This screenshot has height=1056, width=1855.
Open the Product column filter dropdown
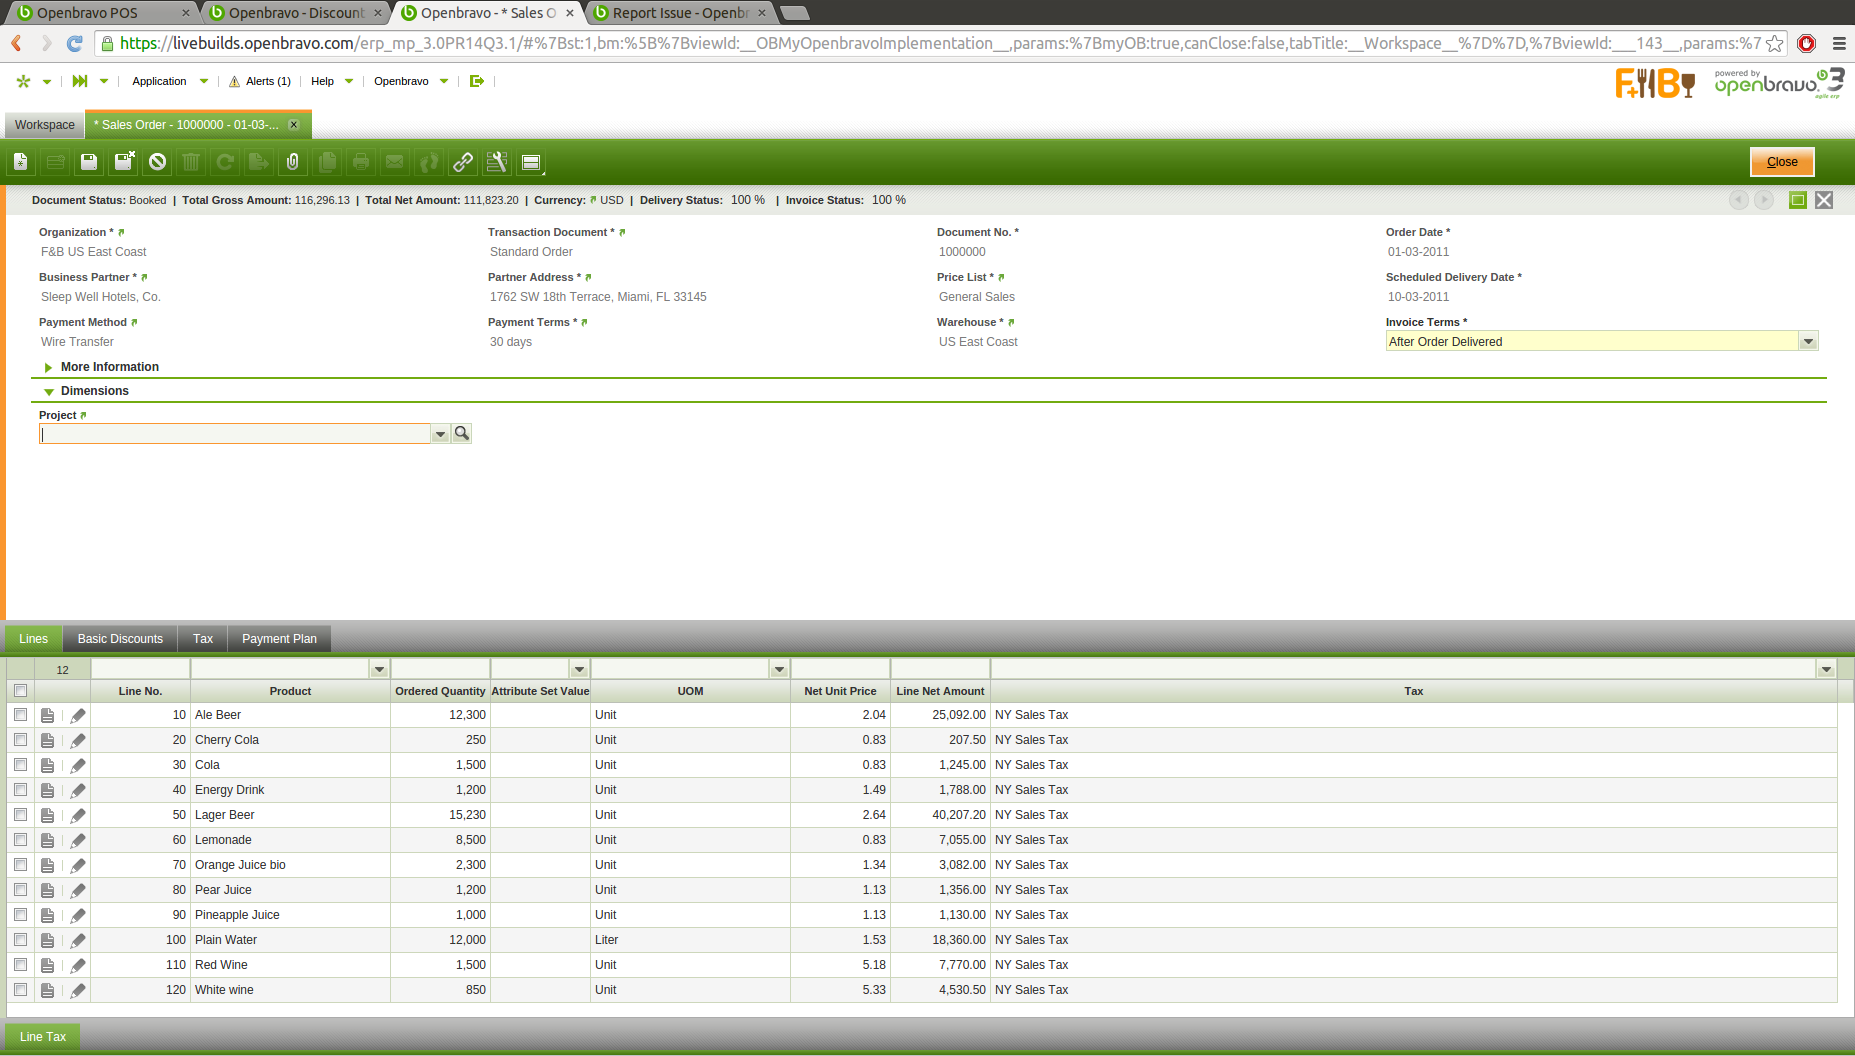[379, 669]
